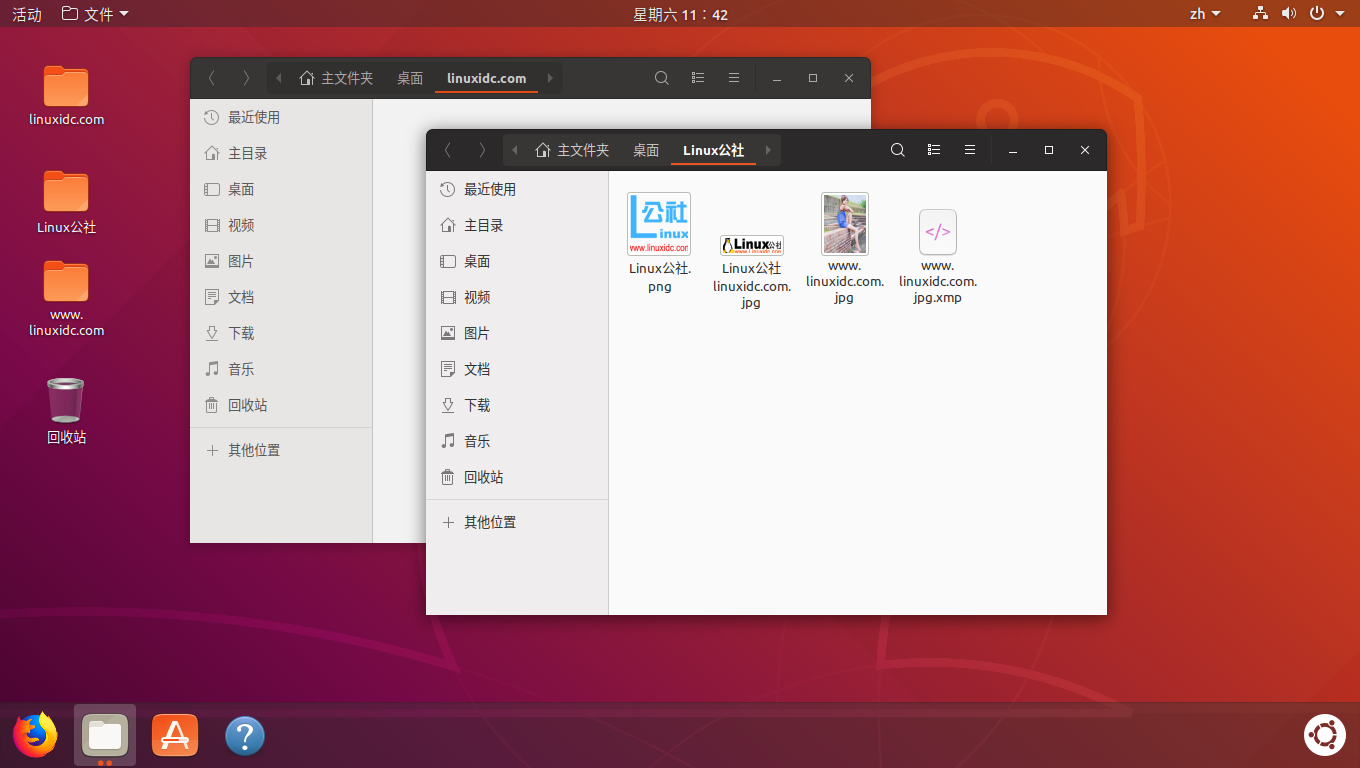
Task: Toggle list view in Linux公社 window
Action: click(934, 150)
